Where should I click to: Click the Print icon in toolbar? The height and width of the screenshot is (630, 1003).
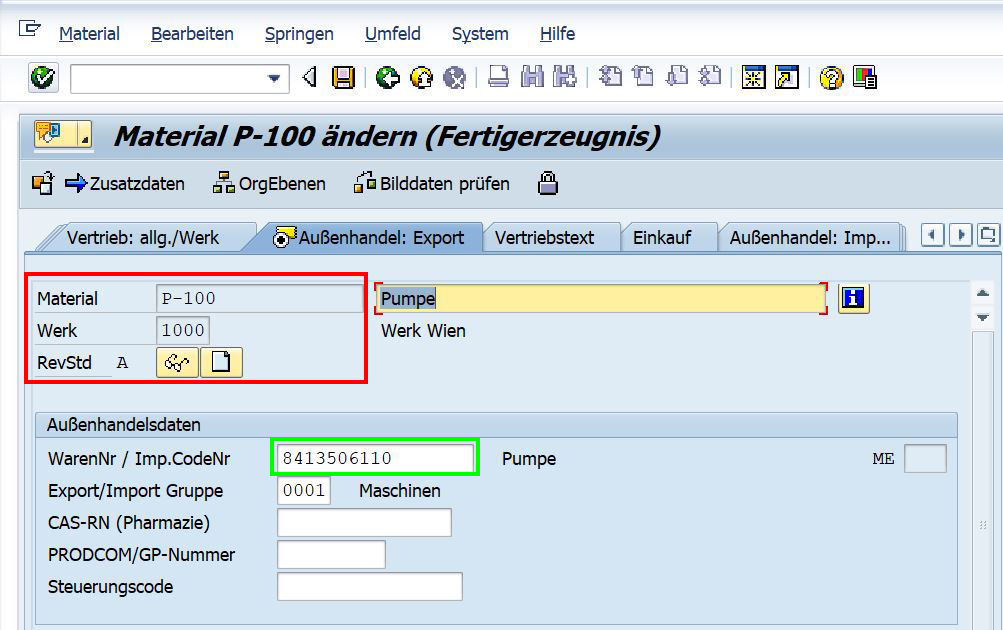point(499,78)
